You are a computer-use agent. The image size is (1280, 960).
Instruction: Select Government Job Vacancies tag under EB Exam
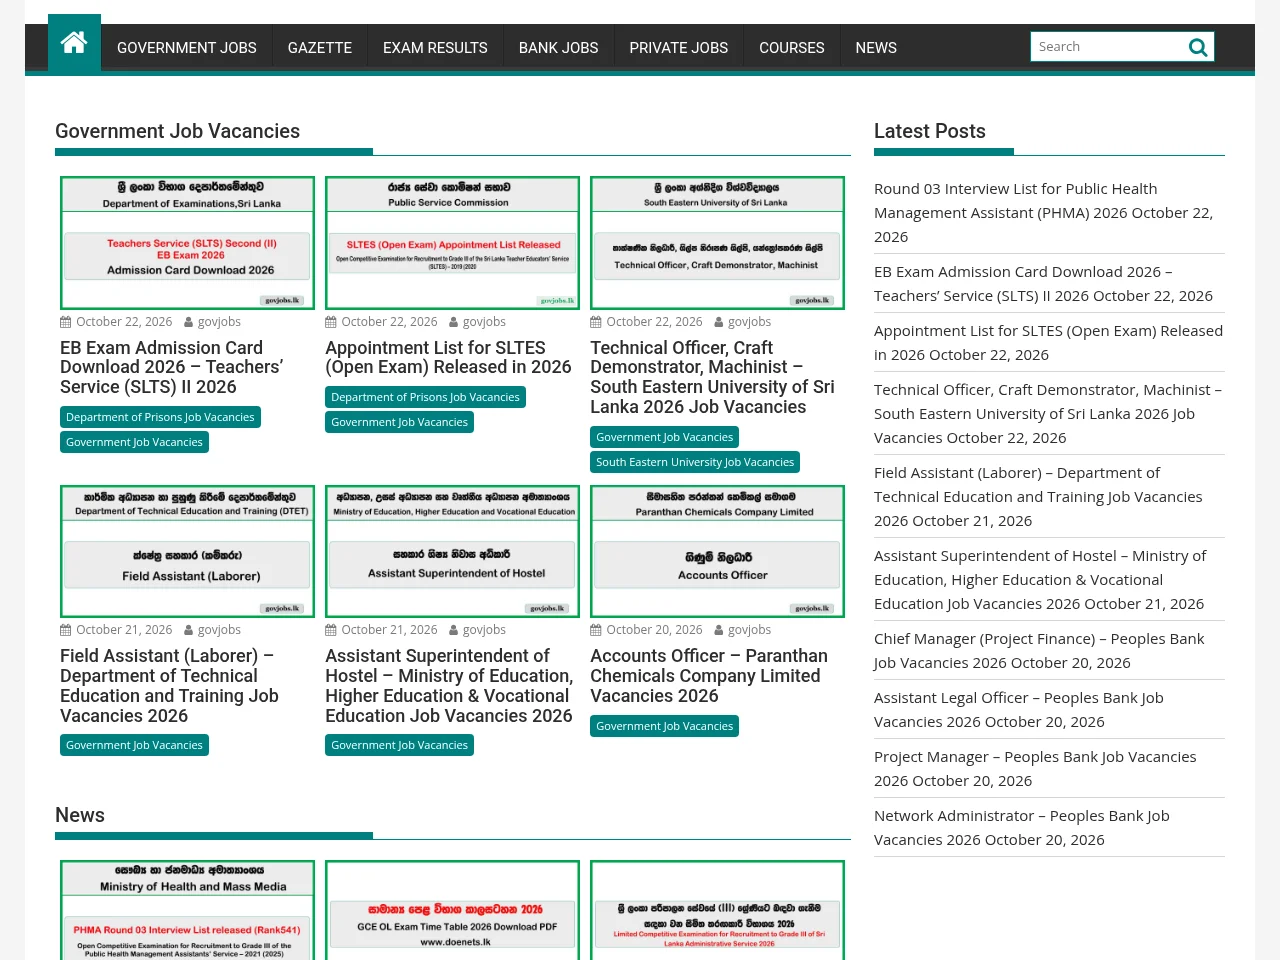[134, 442]
